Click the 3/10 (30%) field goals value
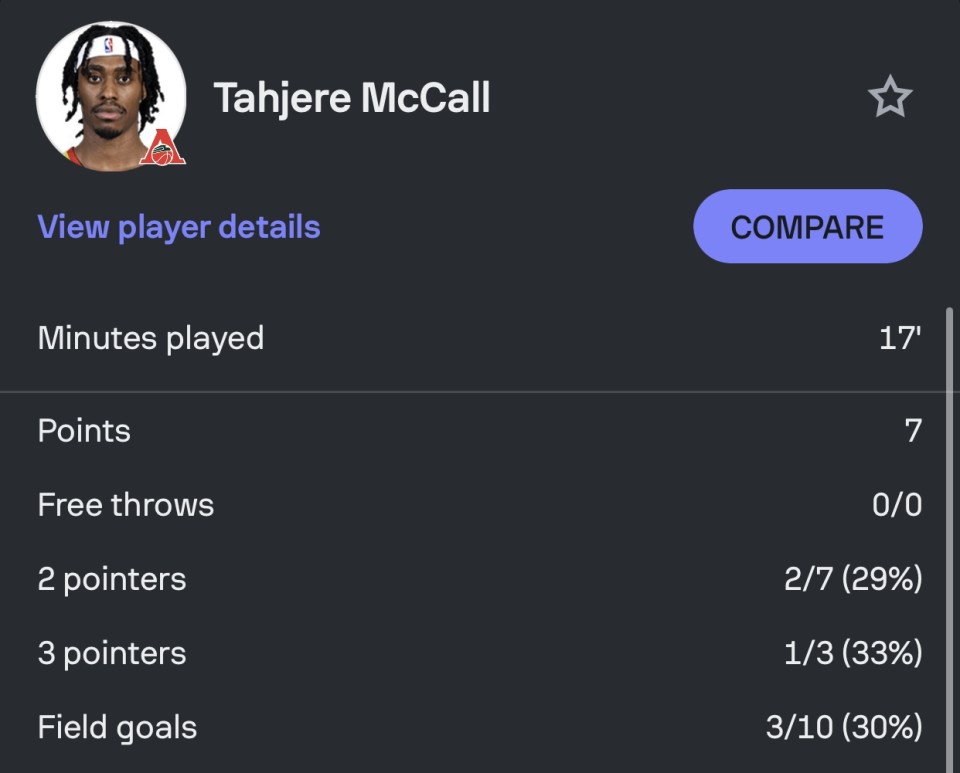Screen dimensions: 960x773 [x=844, y=727]
